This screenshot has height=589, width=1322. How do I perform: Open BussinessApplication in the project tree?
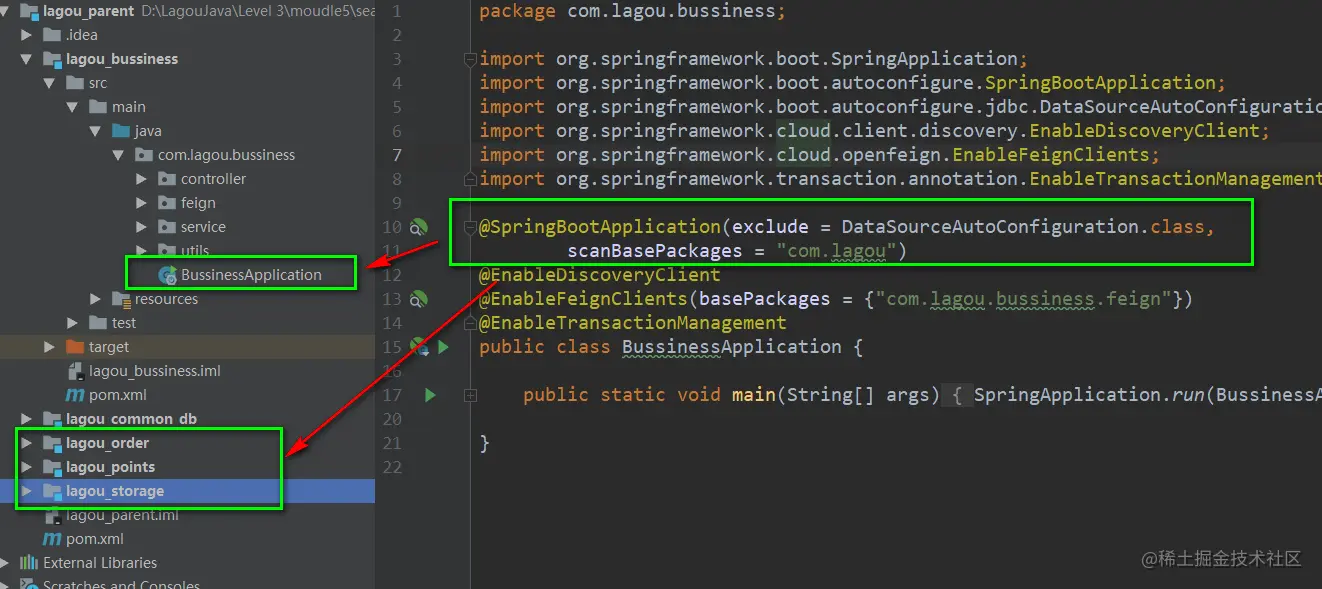click(251, 275)
